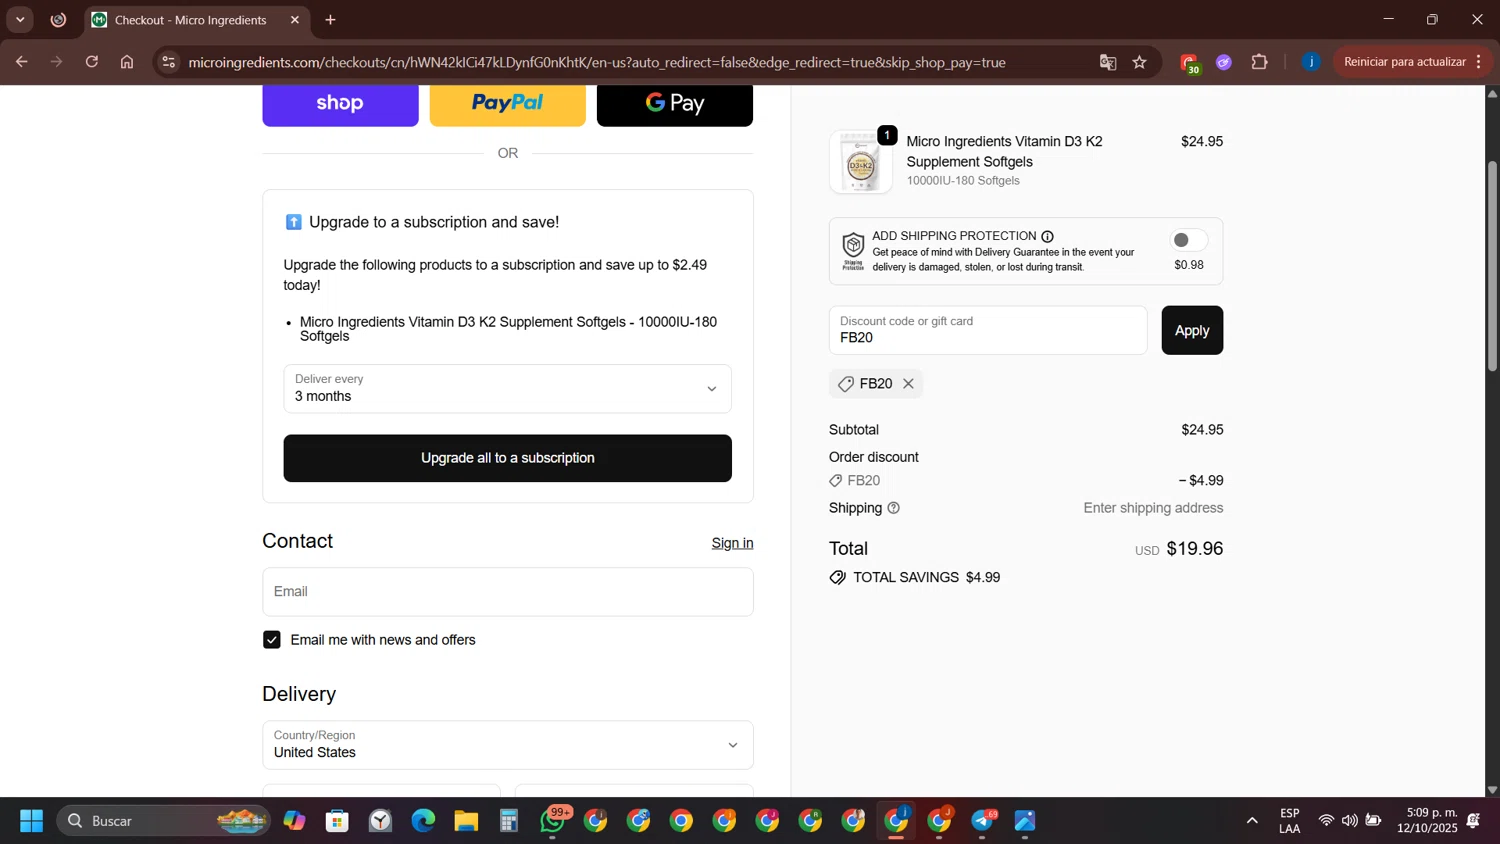Image resolution: width=1500 pixels, height=844 pixels.
Task: Click the page vertical scrollbar thumb
Action: [x=1492, y=265]
